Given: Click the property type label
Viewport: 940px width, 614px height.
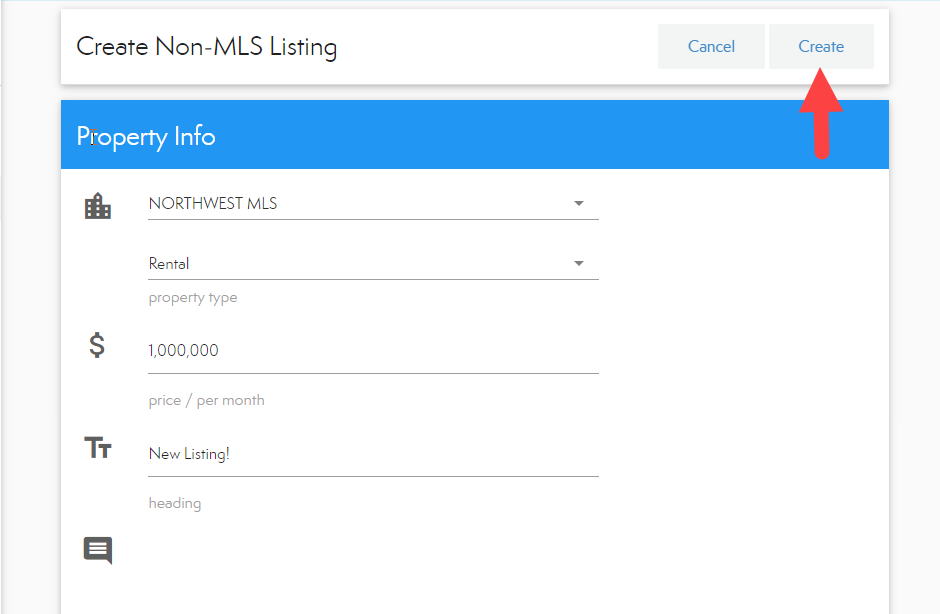Looking at the screenshot, I should coord(193,298).
